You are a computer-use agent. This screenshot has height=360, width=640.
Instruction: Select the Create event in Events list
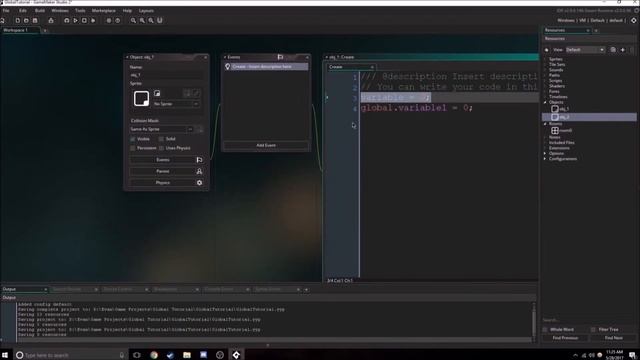click(266, 67)
